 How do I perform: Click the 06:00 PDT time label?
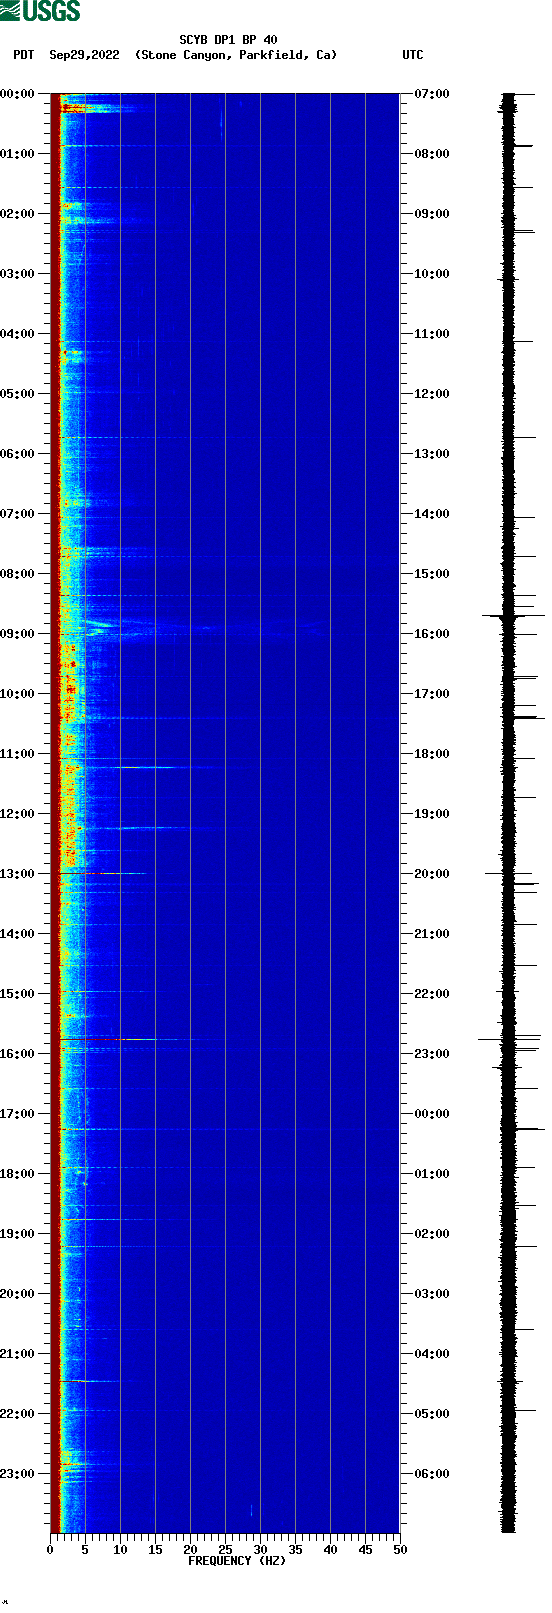(18, 454)
